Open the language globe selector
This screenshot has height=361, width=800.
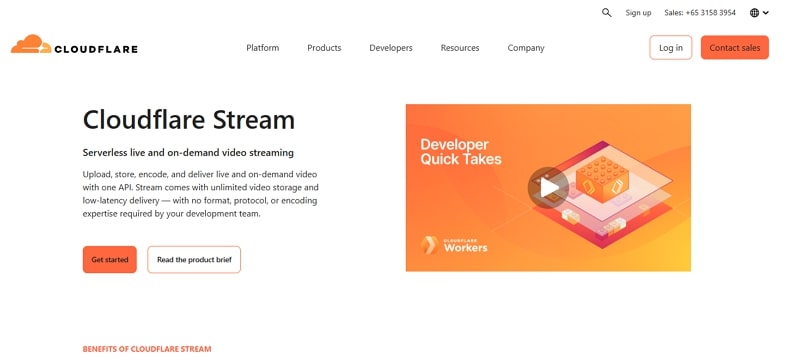(x=759, y=13)
